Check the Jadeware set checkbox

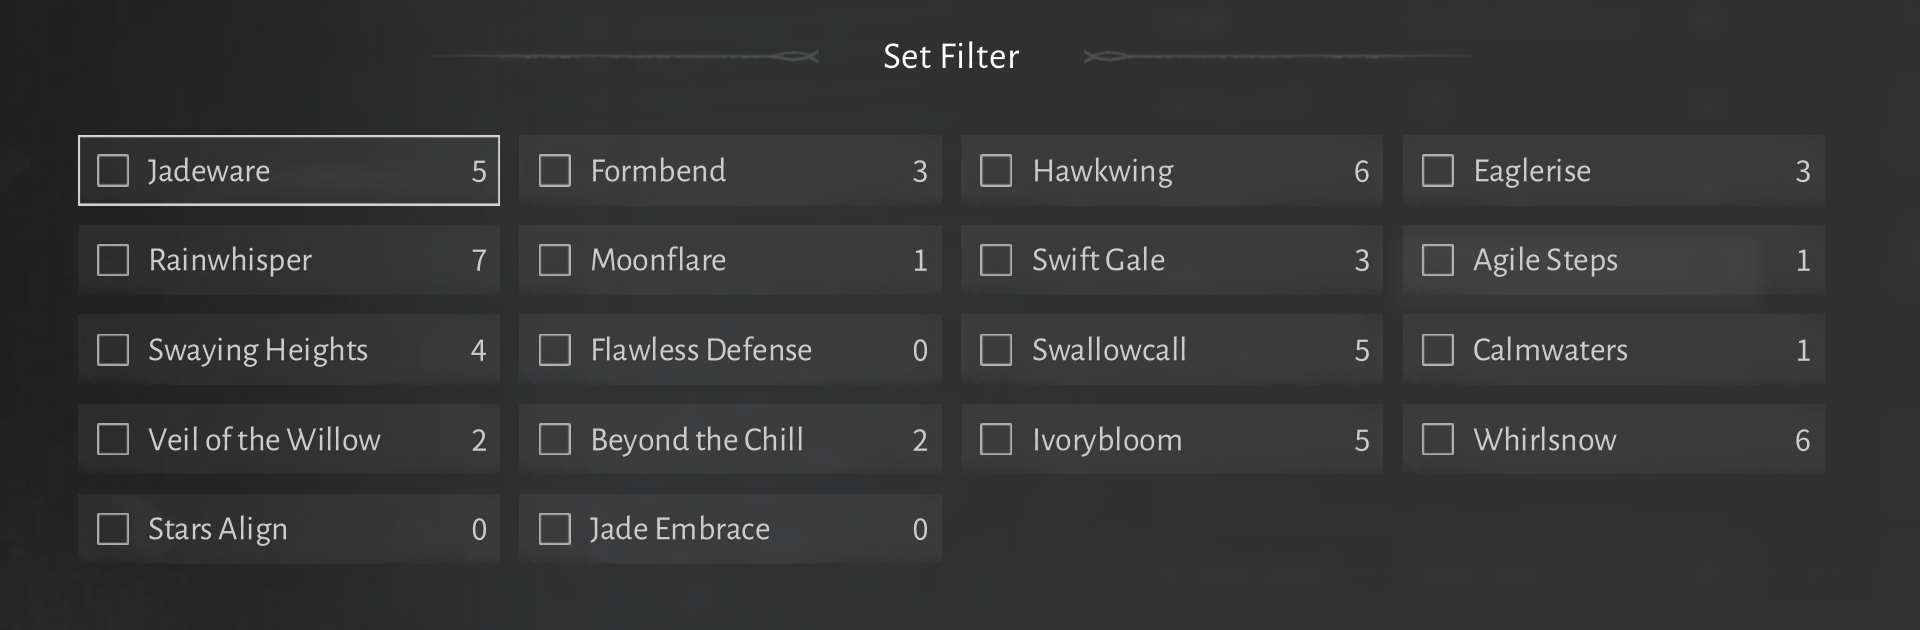click(113, 171)
